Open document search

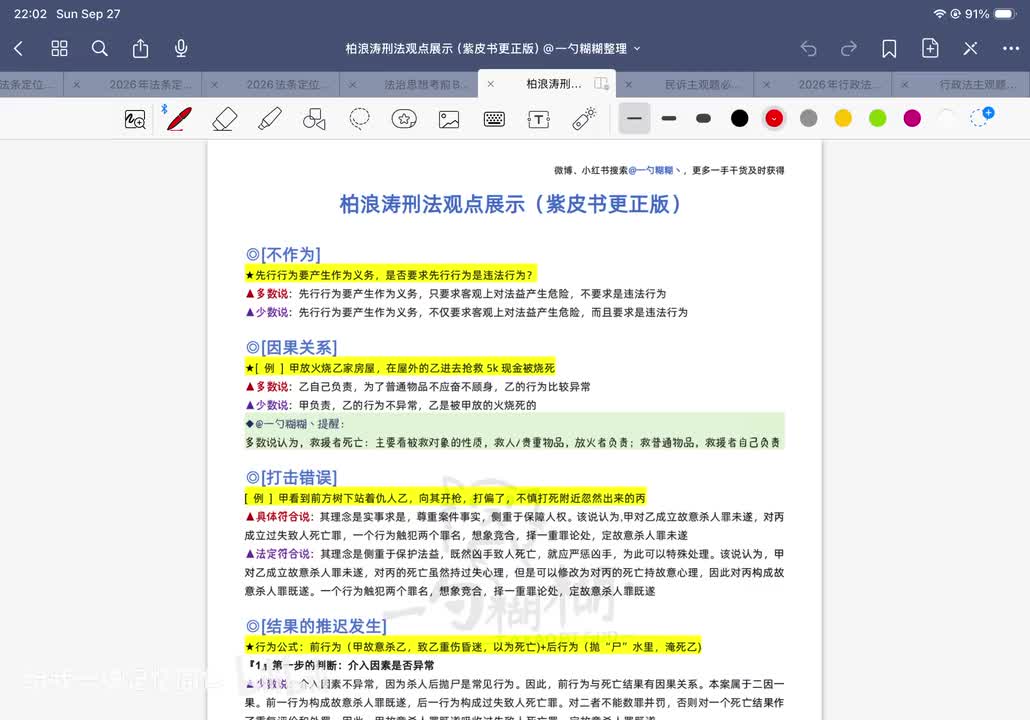(x=99, y=48)
